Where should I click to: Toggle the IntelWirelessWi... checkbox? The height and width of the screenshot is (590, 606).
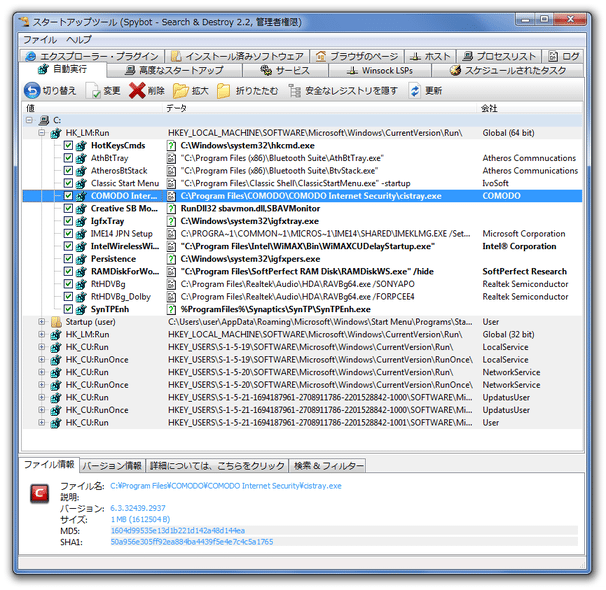(68, 246)
